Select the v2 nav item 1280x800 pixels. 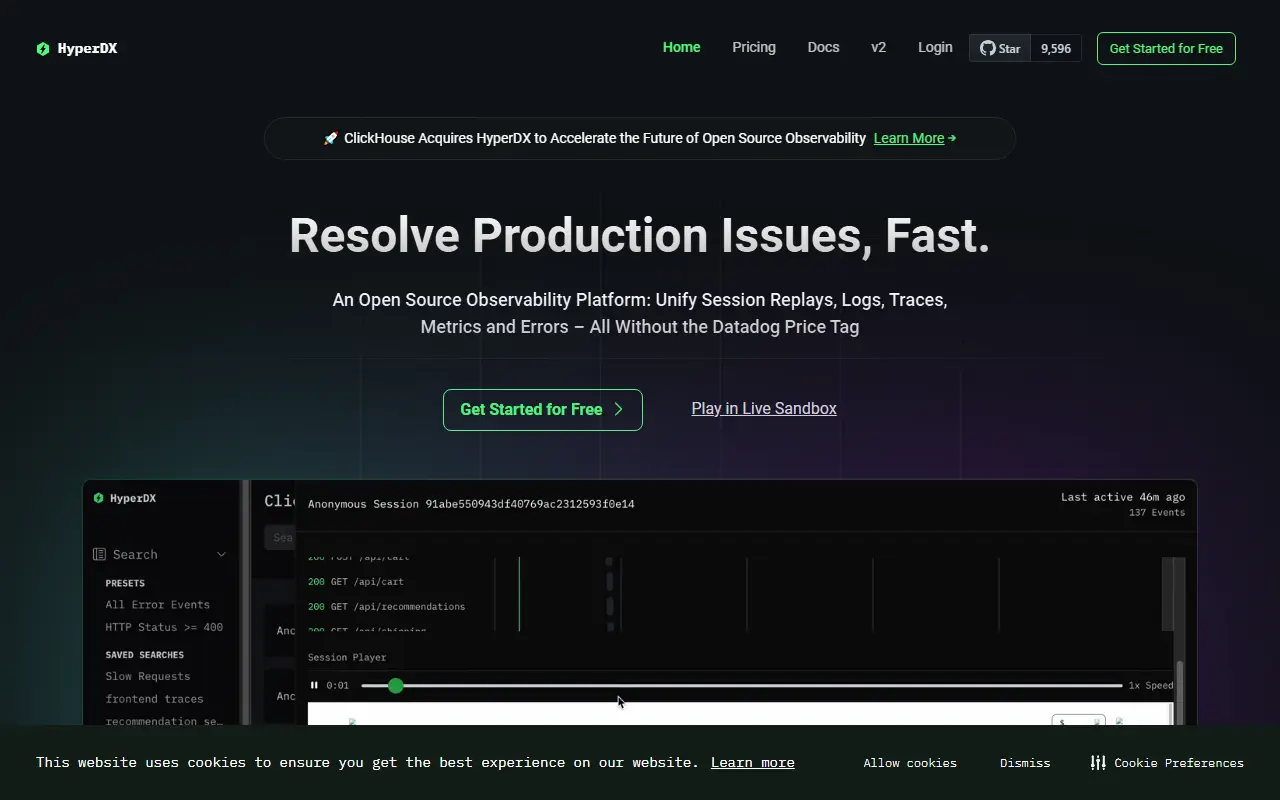pyautogui.click(x=878, y=47)
